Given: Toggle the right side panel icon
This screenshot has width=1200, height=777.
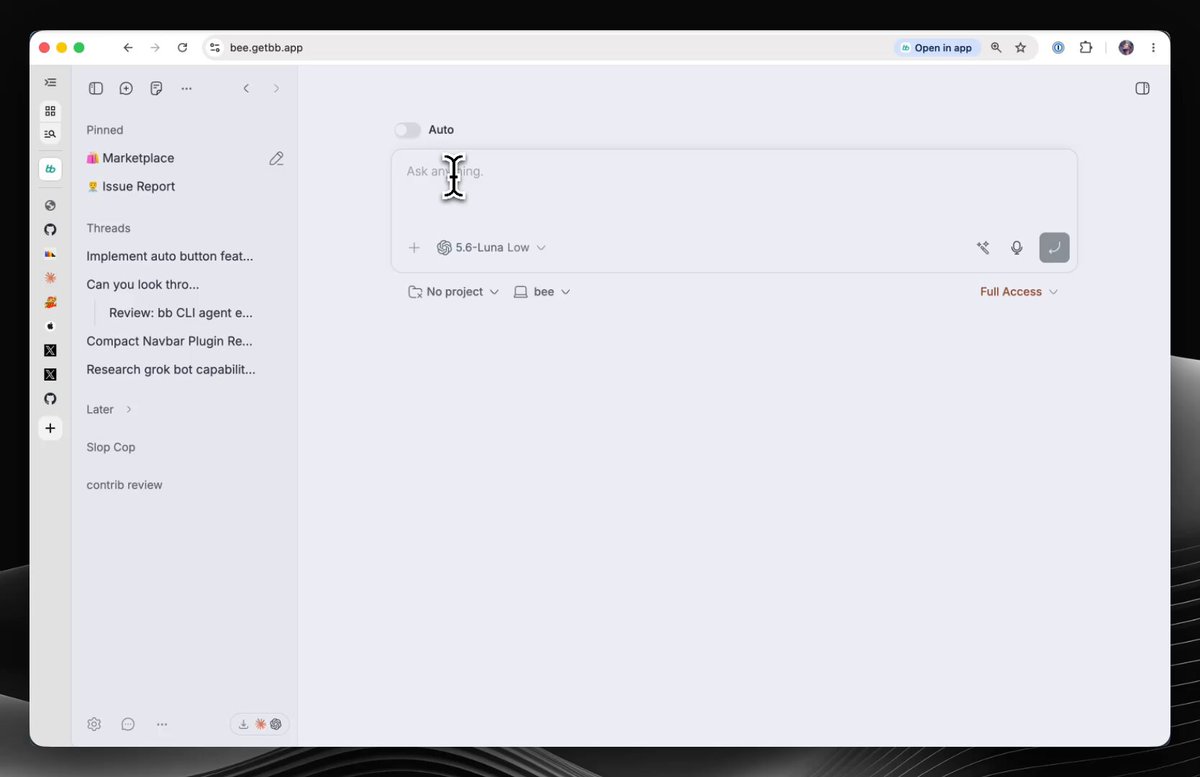Looking at the screenshot, I should point(1143,88).
